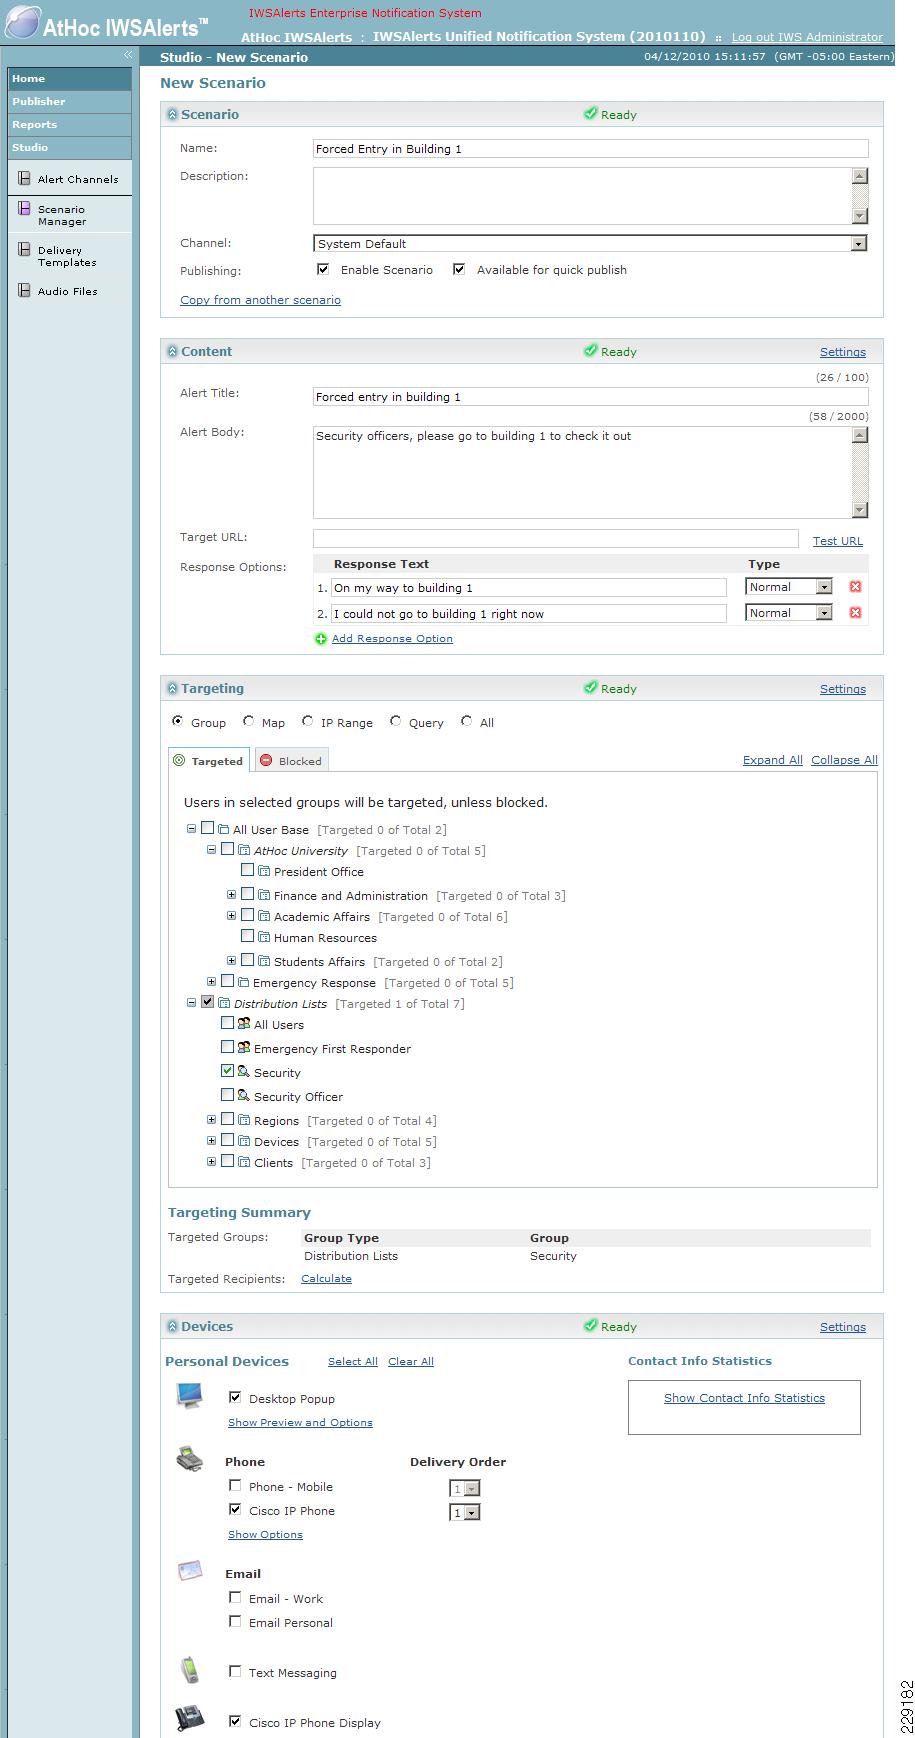Collapse the Targeting section header icon
The width and height of the screenshot is (915, 1738).
pos(172,689)
